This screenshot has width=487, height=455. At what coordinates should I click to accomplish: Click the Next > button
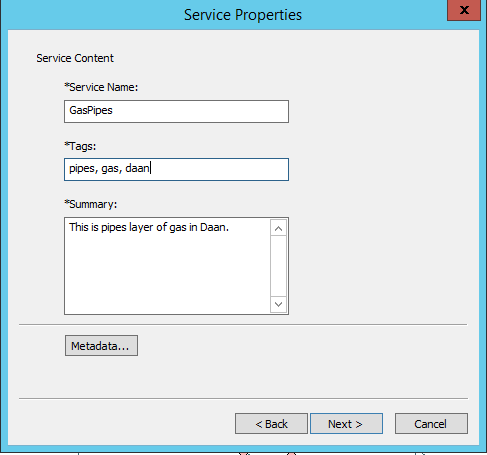346,424
